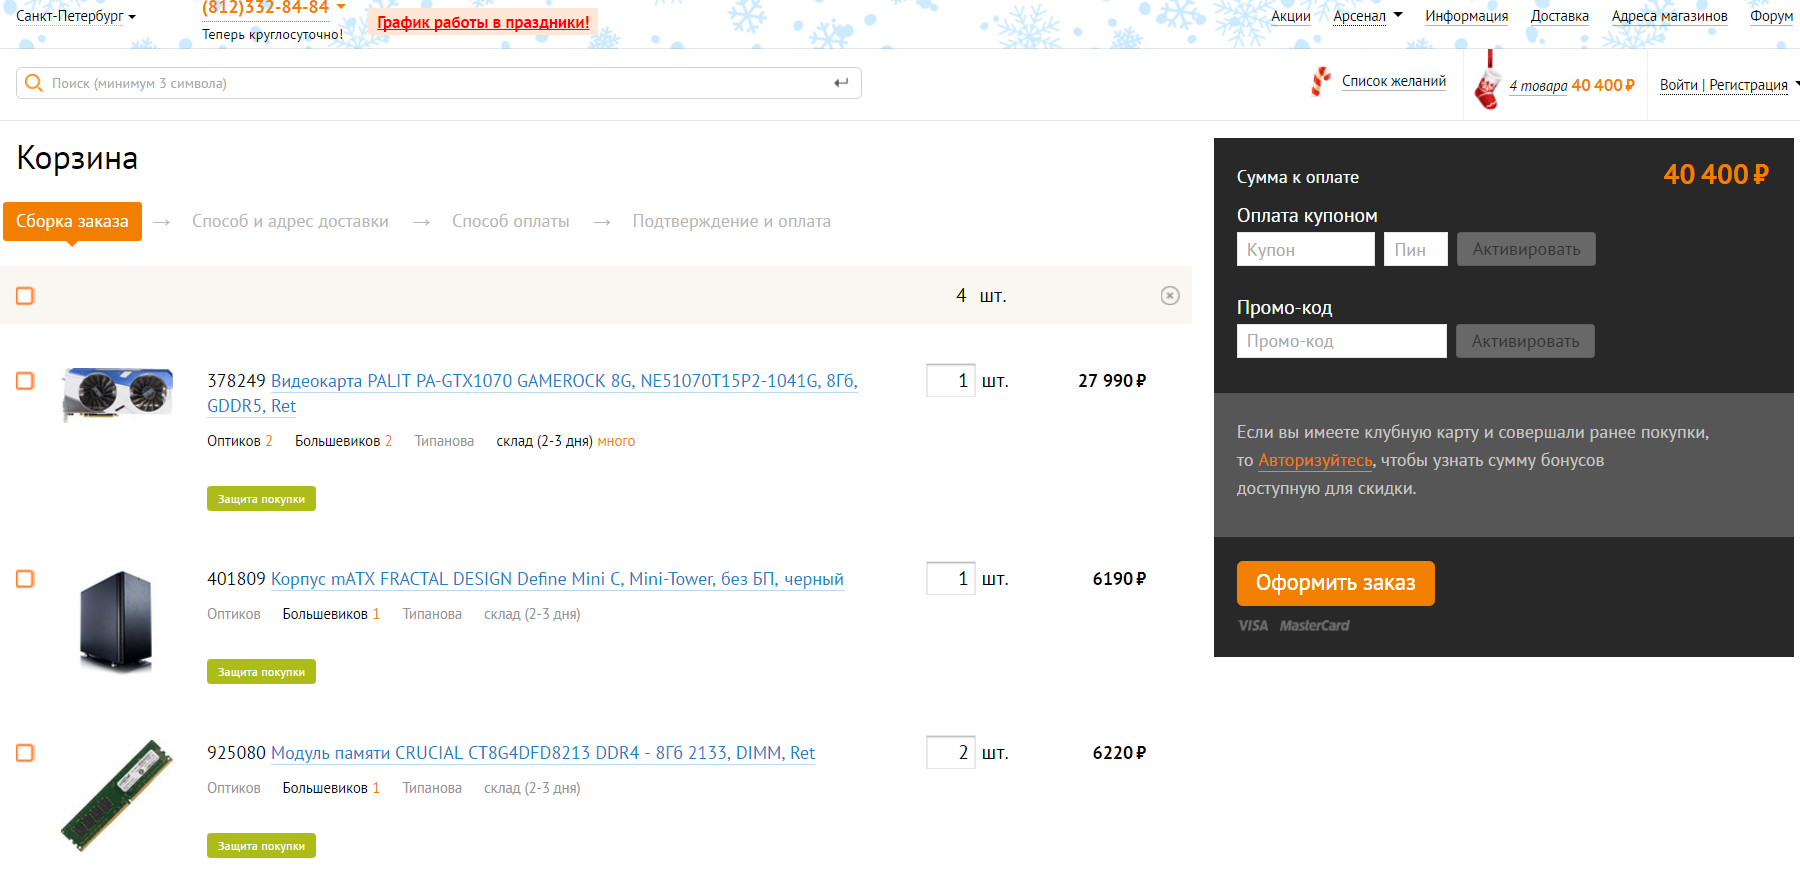This screenshot has height=872, width=1800.
Task: Click the 27 990 ₽ price
Action: [x=1112, y=381]
